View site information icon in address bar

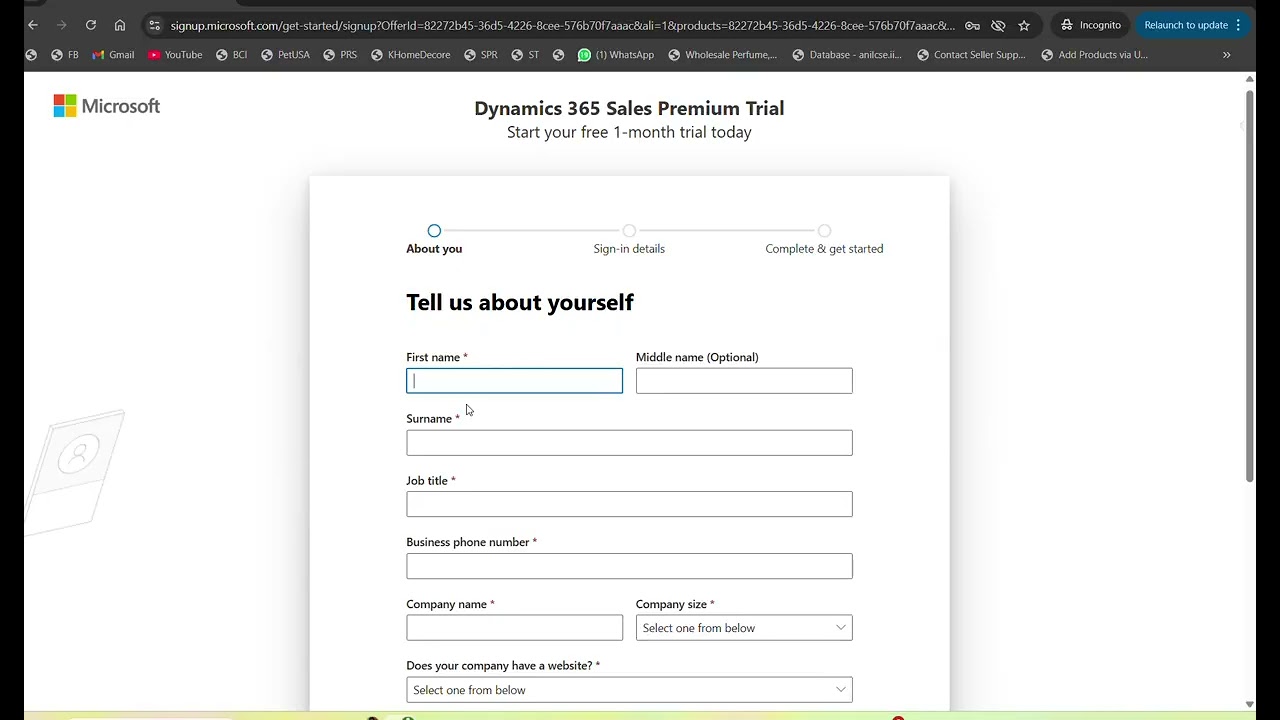point(154,25)
